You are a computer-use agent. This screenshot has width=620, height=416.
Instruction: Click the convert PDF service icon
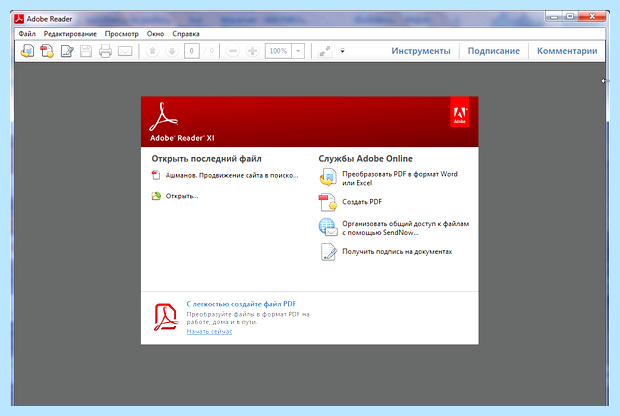(x=328, y=177)
